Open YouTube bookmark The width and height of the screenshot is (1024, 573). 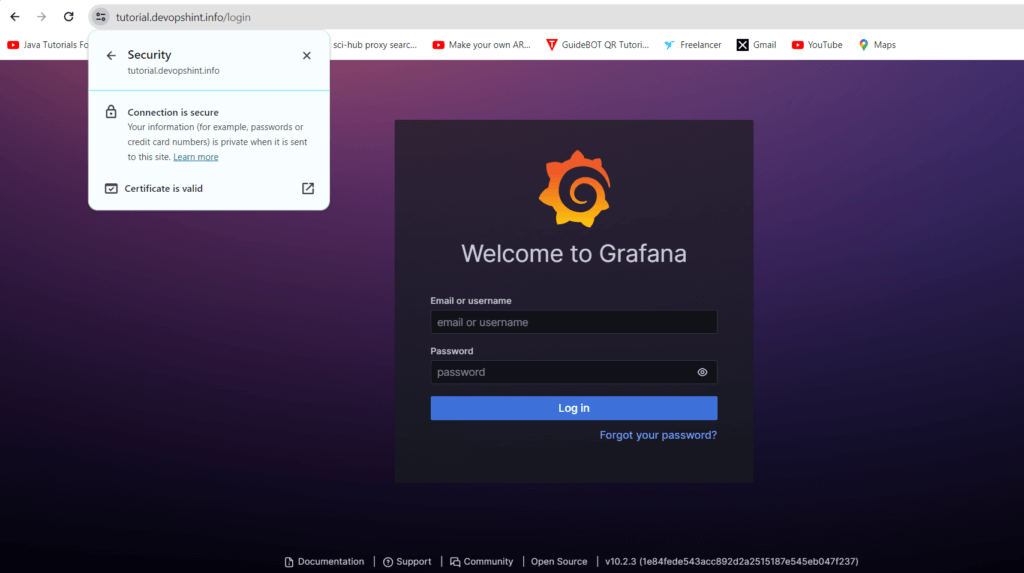[817, 45]
